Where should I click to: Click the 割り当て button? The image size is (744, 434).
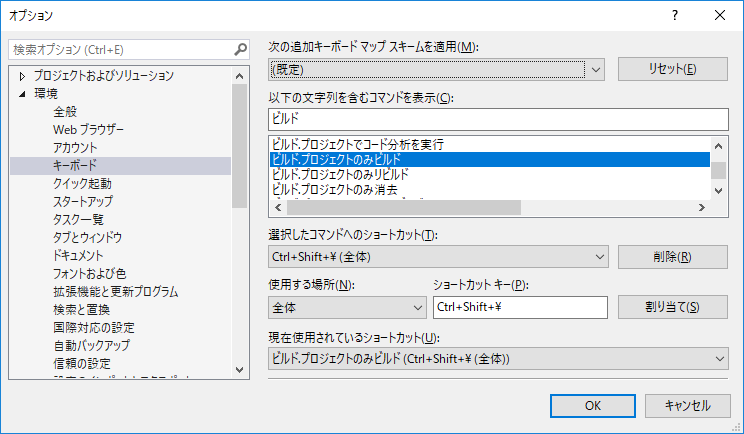tap(672, 307)
